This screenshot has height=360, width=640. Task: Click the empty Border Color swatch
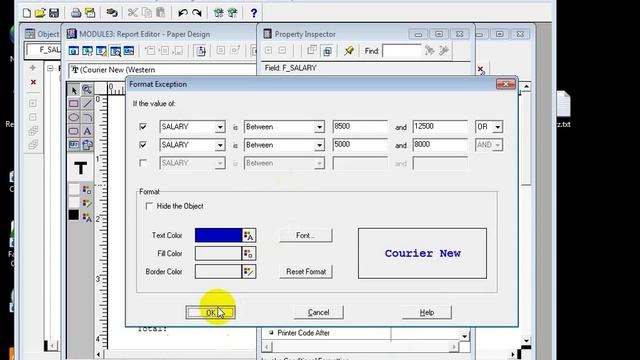point(218,271)
